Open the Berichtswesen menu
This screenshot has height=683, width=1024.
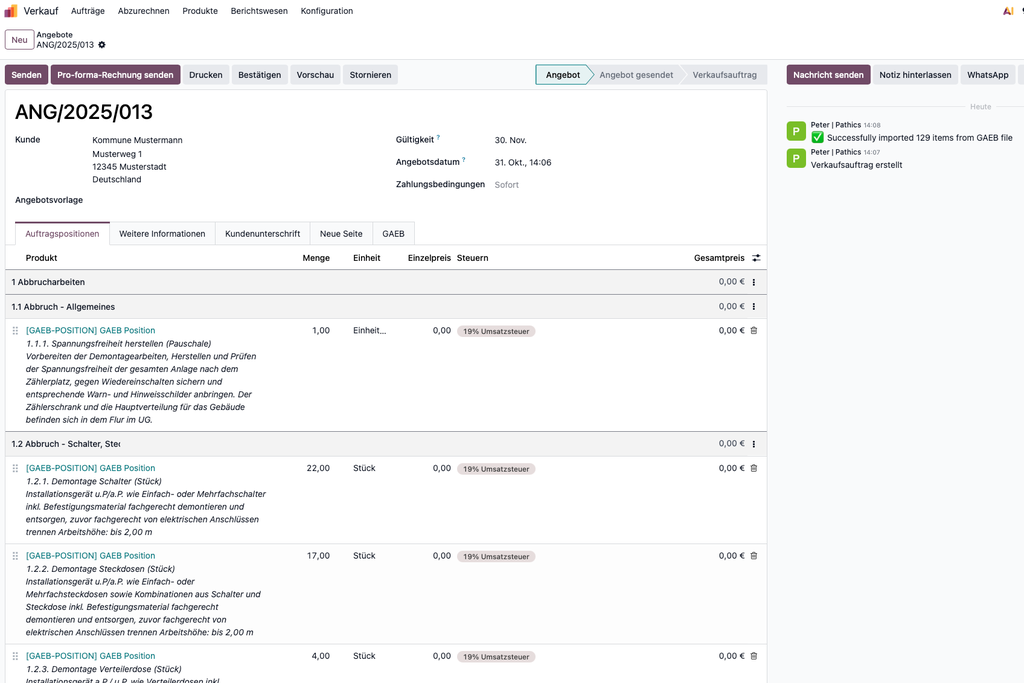tap(259, 11)
